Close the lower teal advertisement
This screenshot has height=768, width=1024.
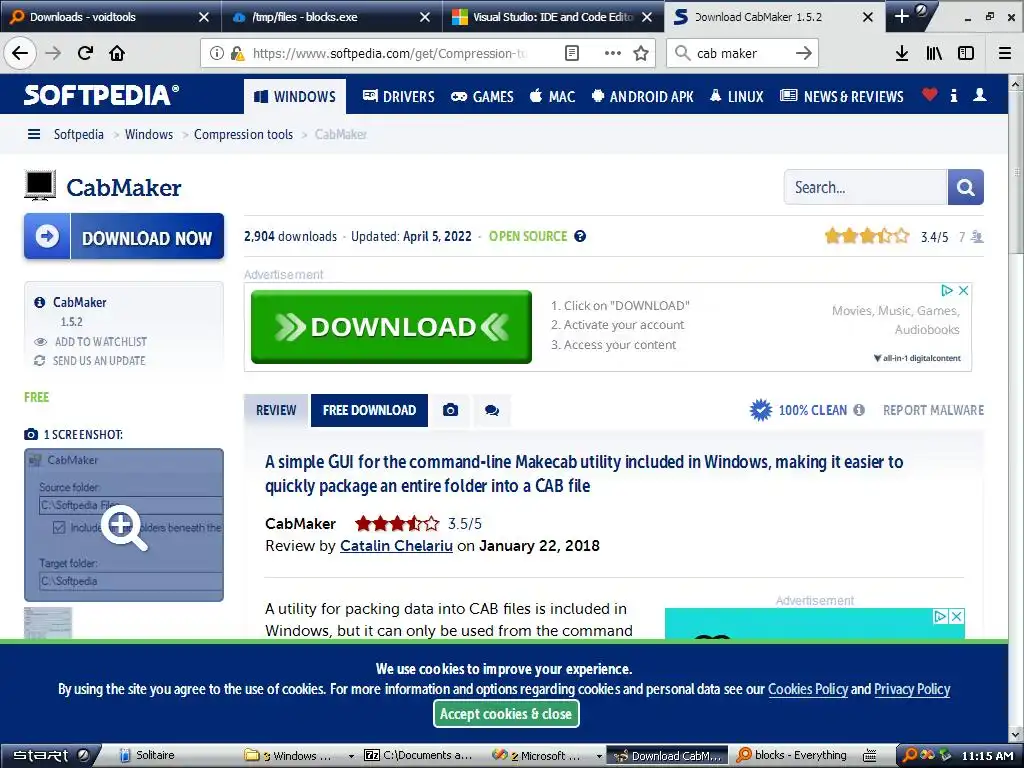[955, 616]
